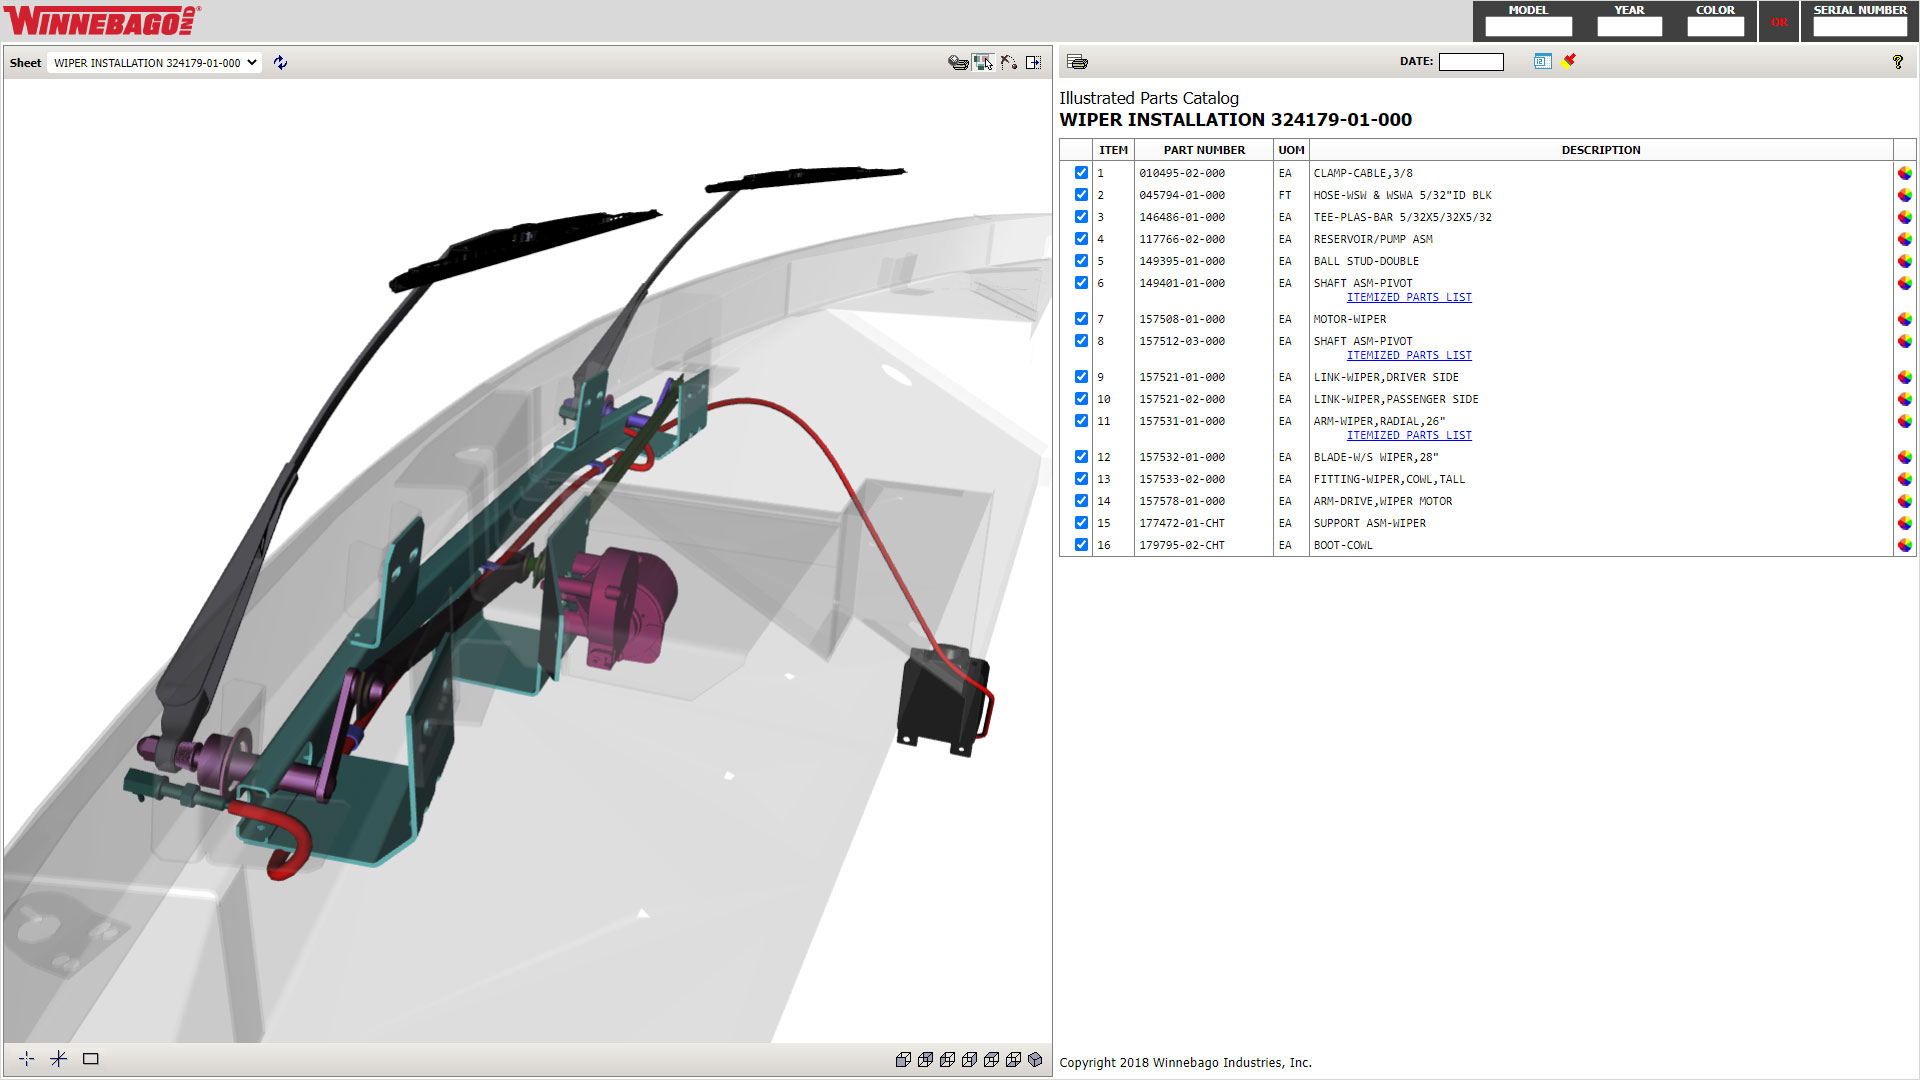Focus the DATE input field

pos(1471,62)
